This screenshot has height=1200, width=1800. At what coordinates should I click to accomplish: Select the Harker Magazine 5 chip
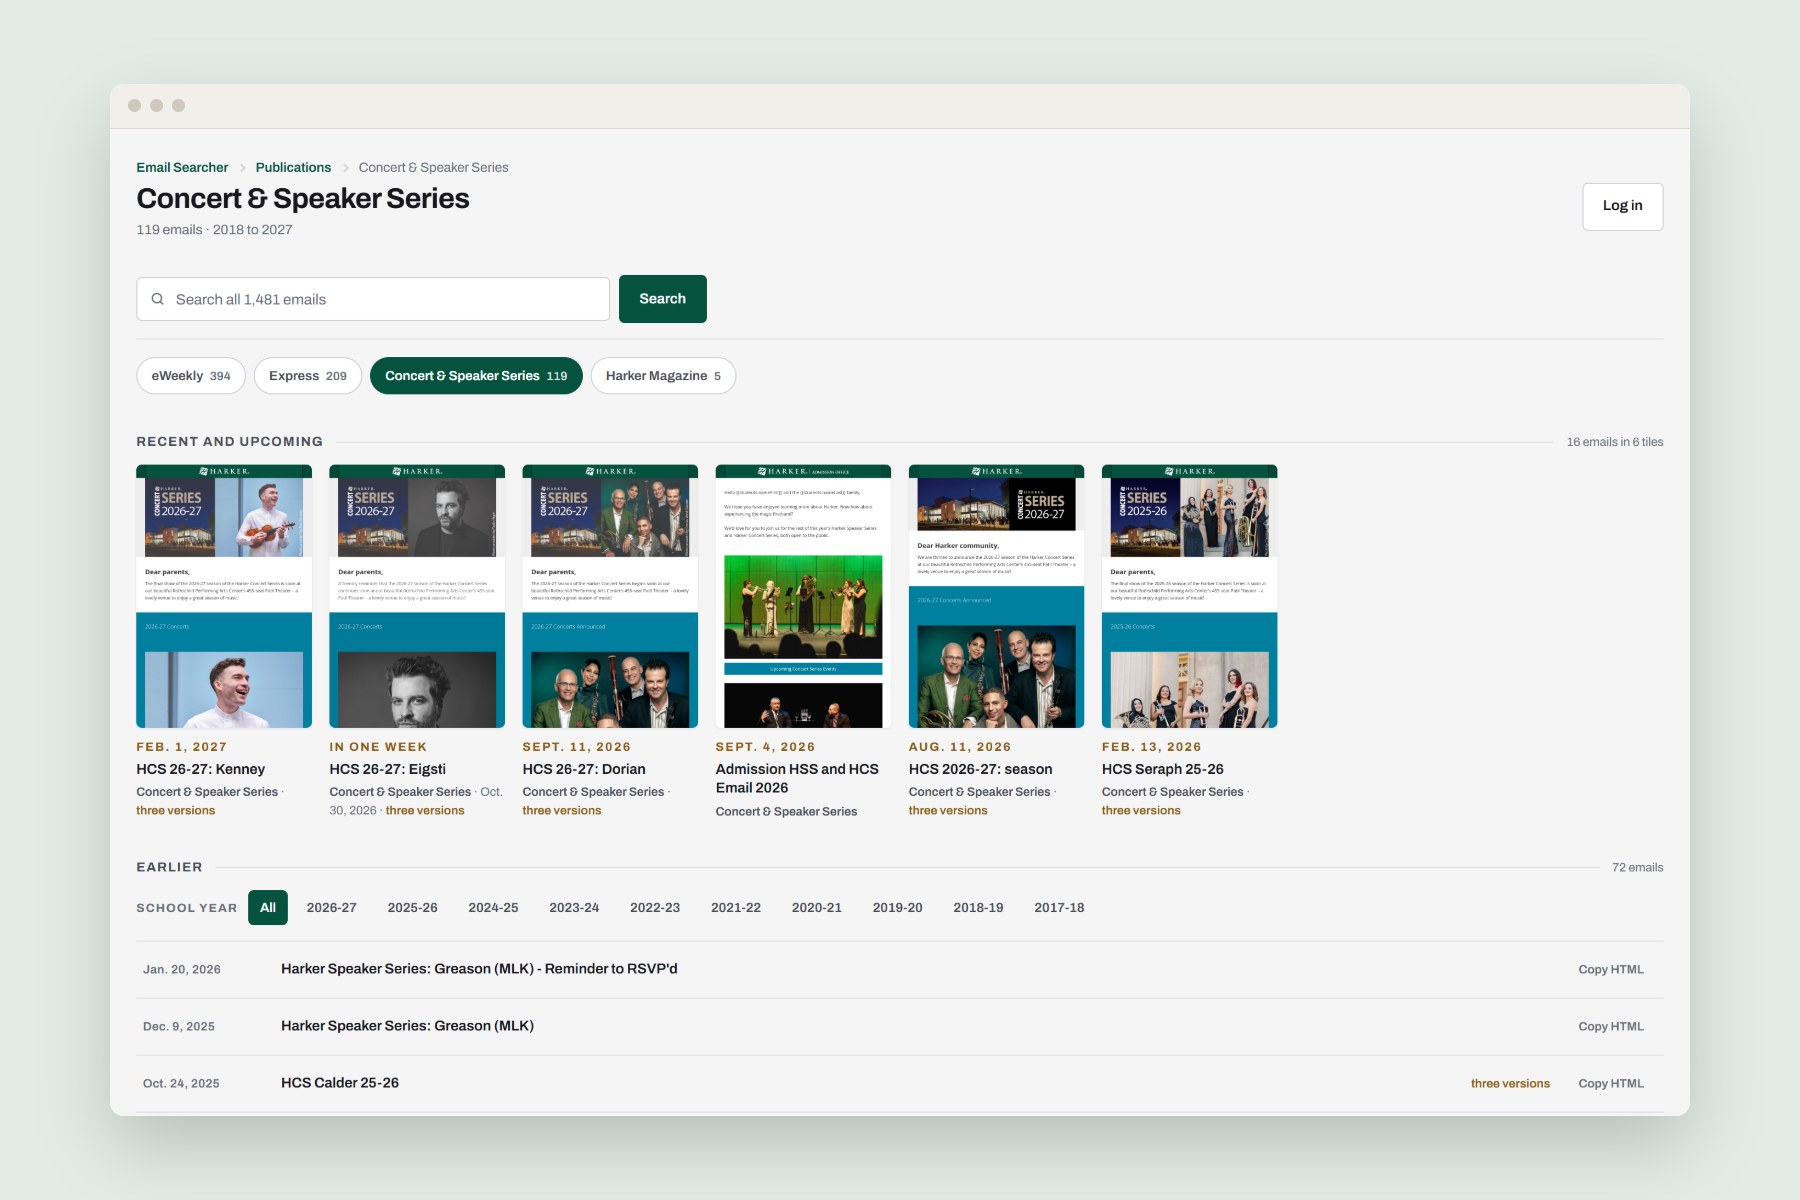tap(663, 376)
